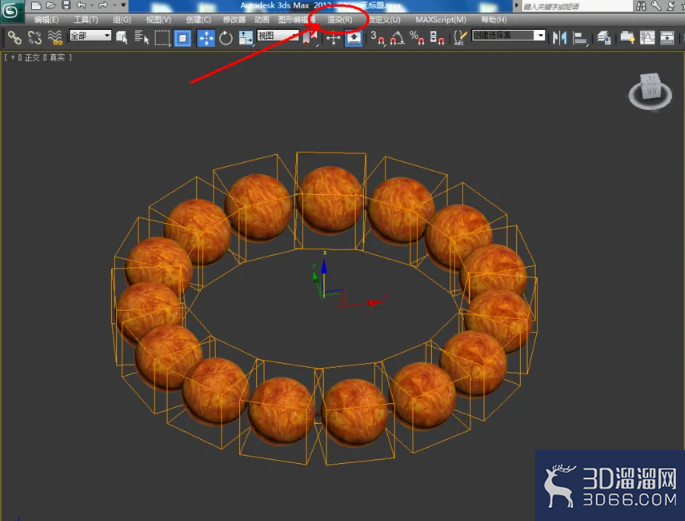
Task: Click the binoculars search icon
Action: [641, 6]
